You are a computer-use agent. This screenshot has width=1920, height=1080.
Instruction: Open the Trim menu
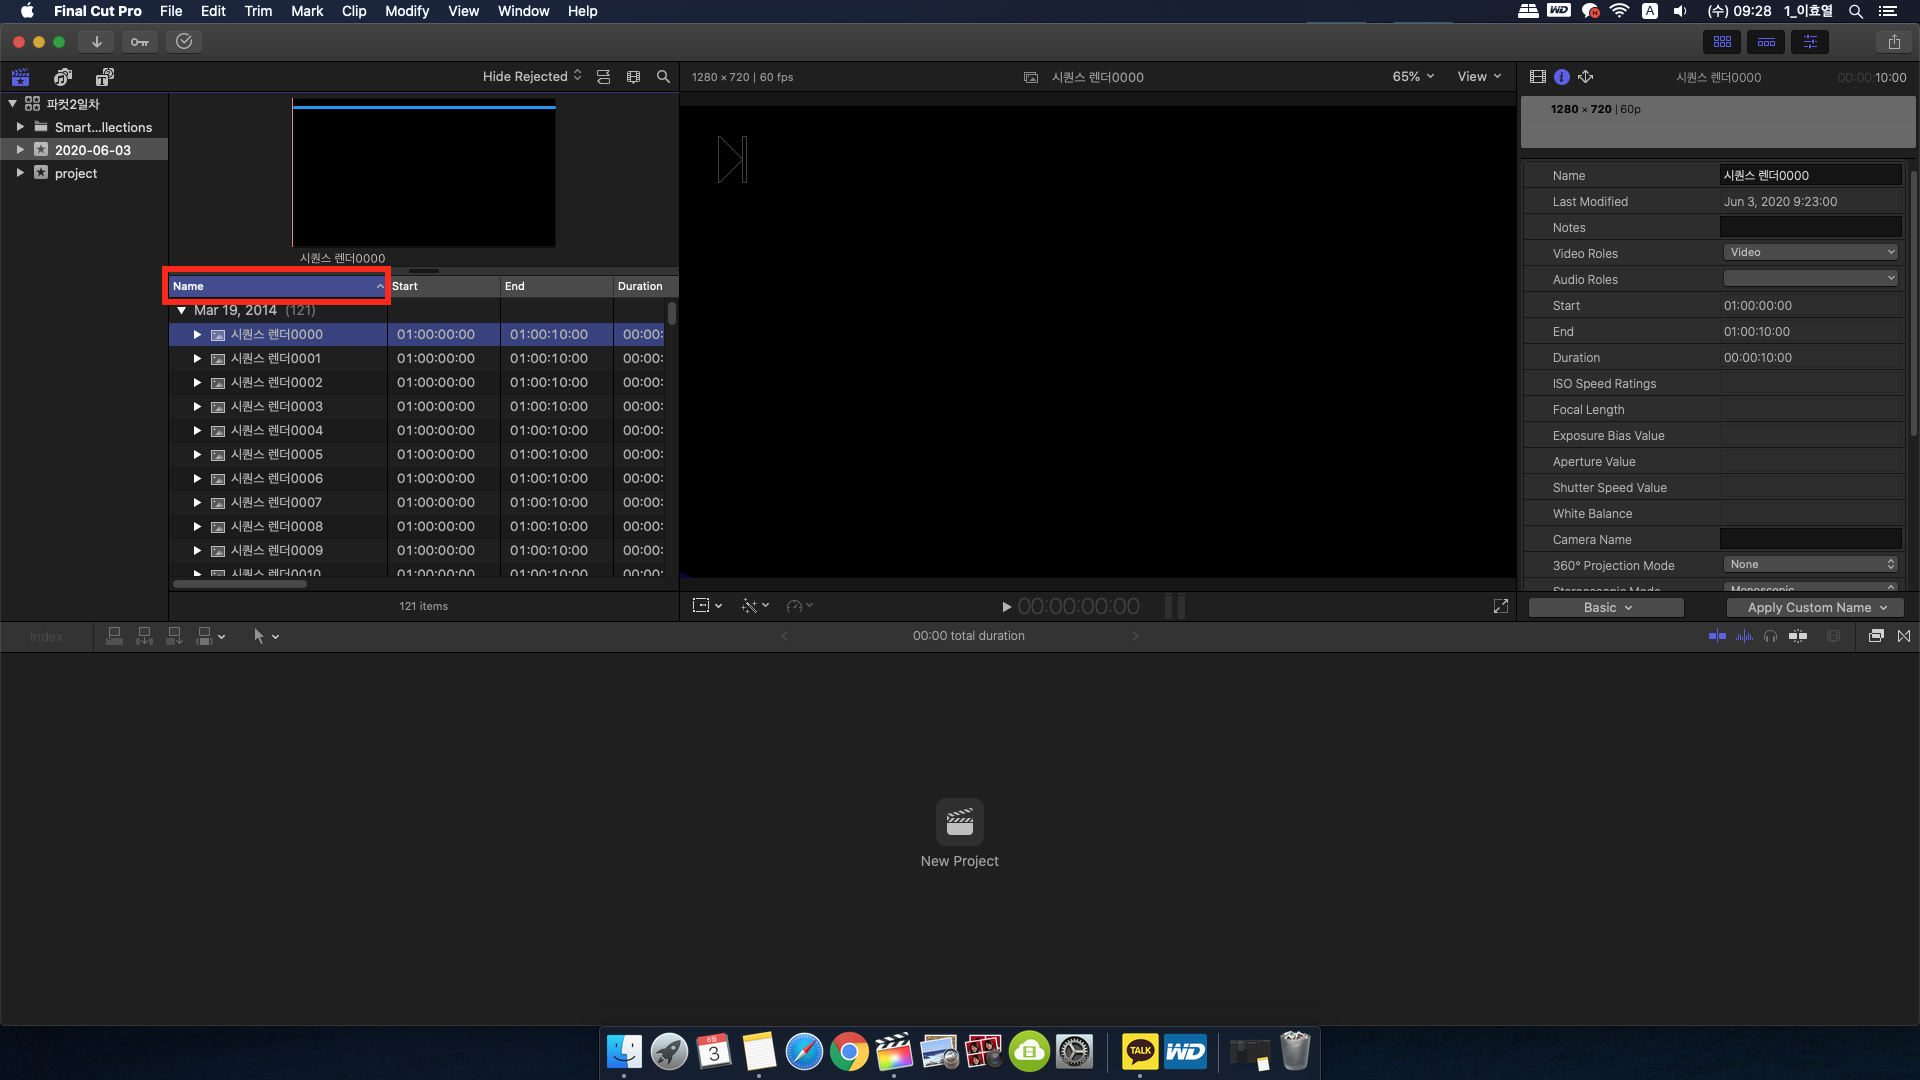click(x=258, y=11)
